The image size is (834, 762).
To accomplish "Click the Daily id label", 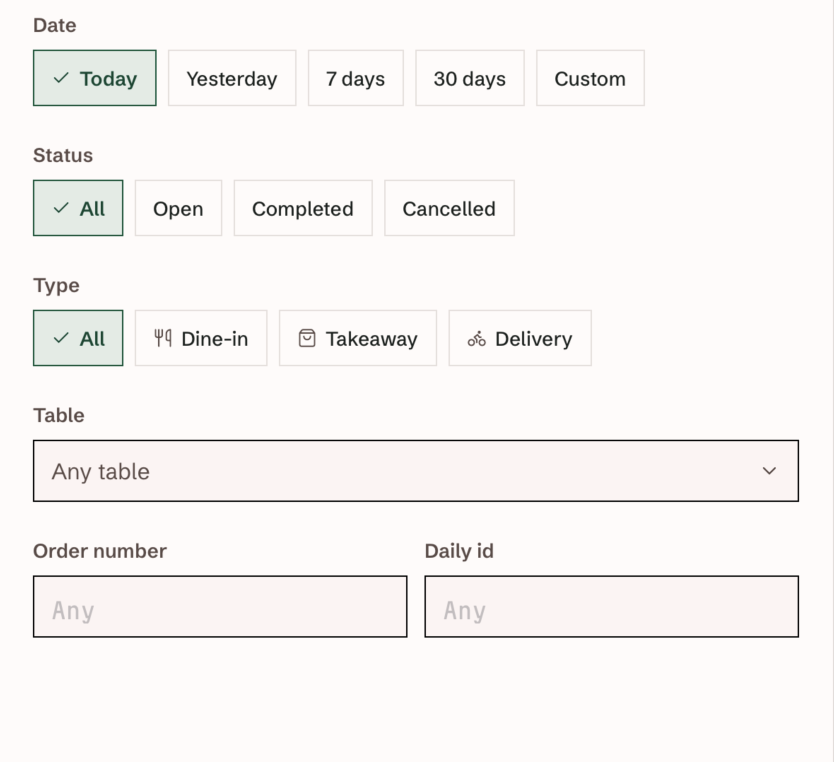I will (459, 551).
